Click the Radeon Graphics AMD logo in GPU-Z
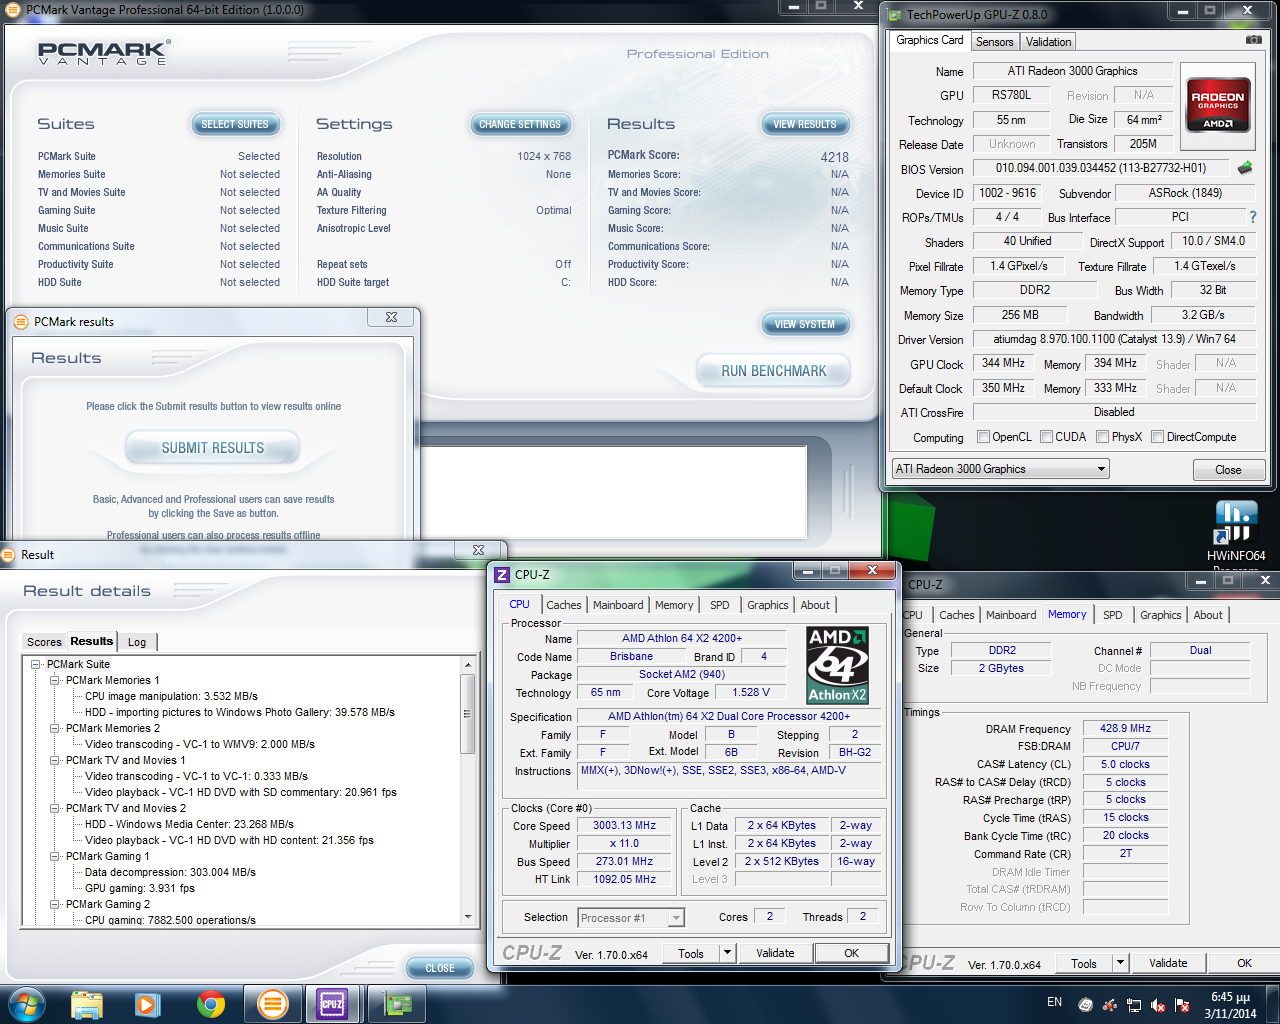1280x1024 pixels. (x=1218, y=106)
